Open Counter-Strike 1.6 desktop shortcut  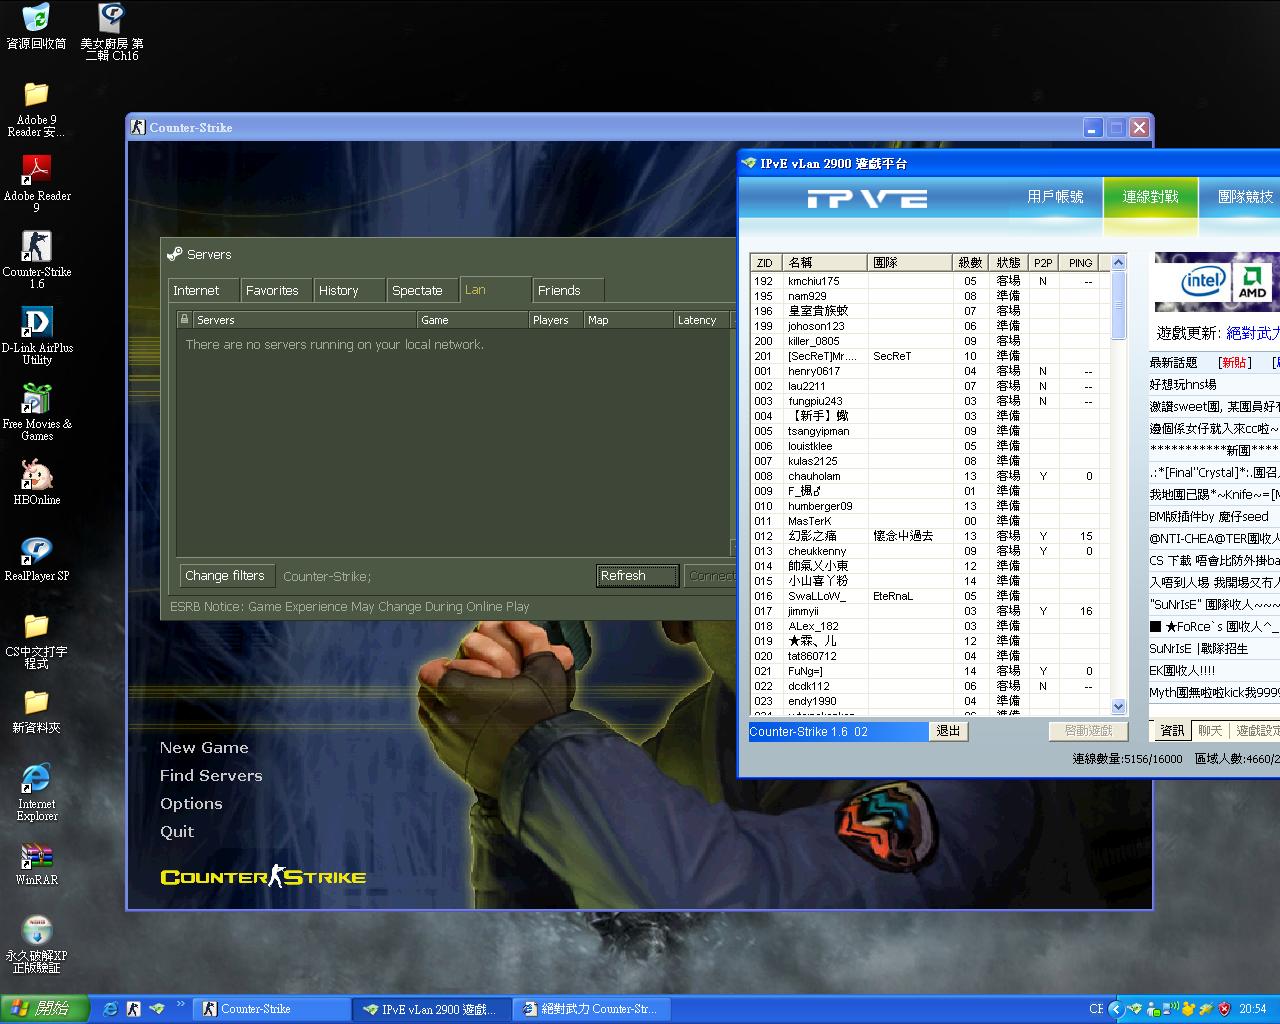click(x=37, y=248)
